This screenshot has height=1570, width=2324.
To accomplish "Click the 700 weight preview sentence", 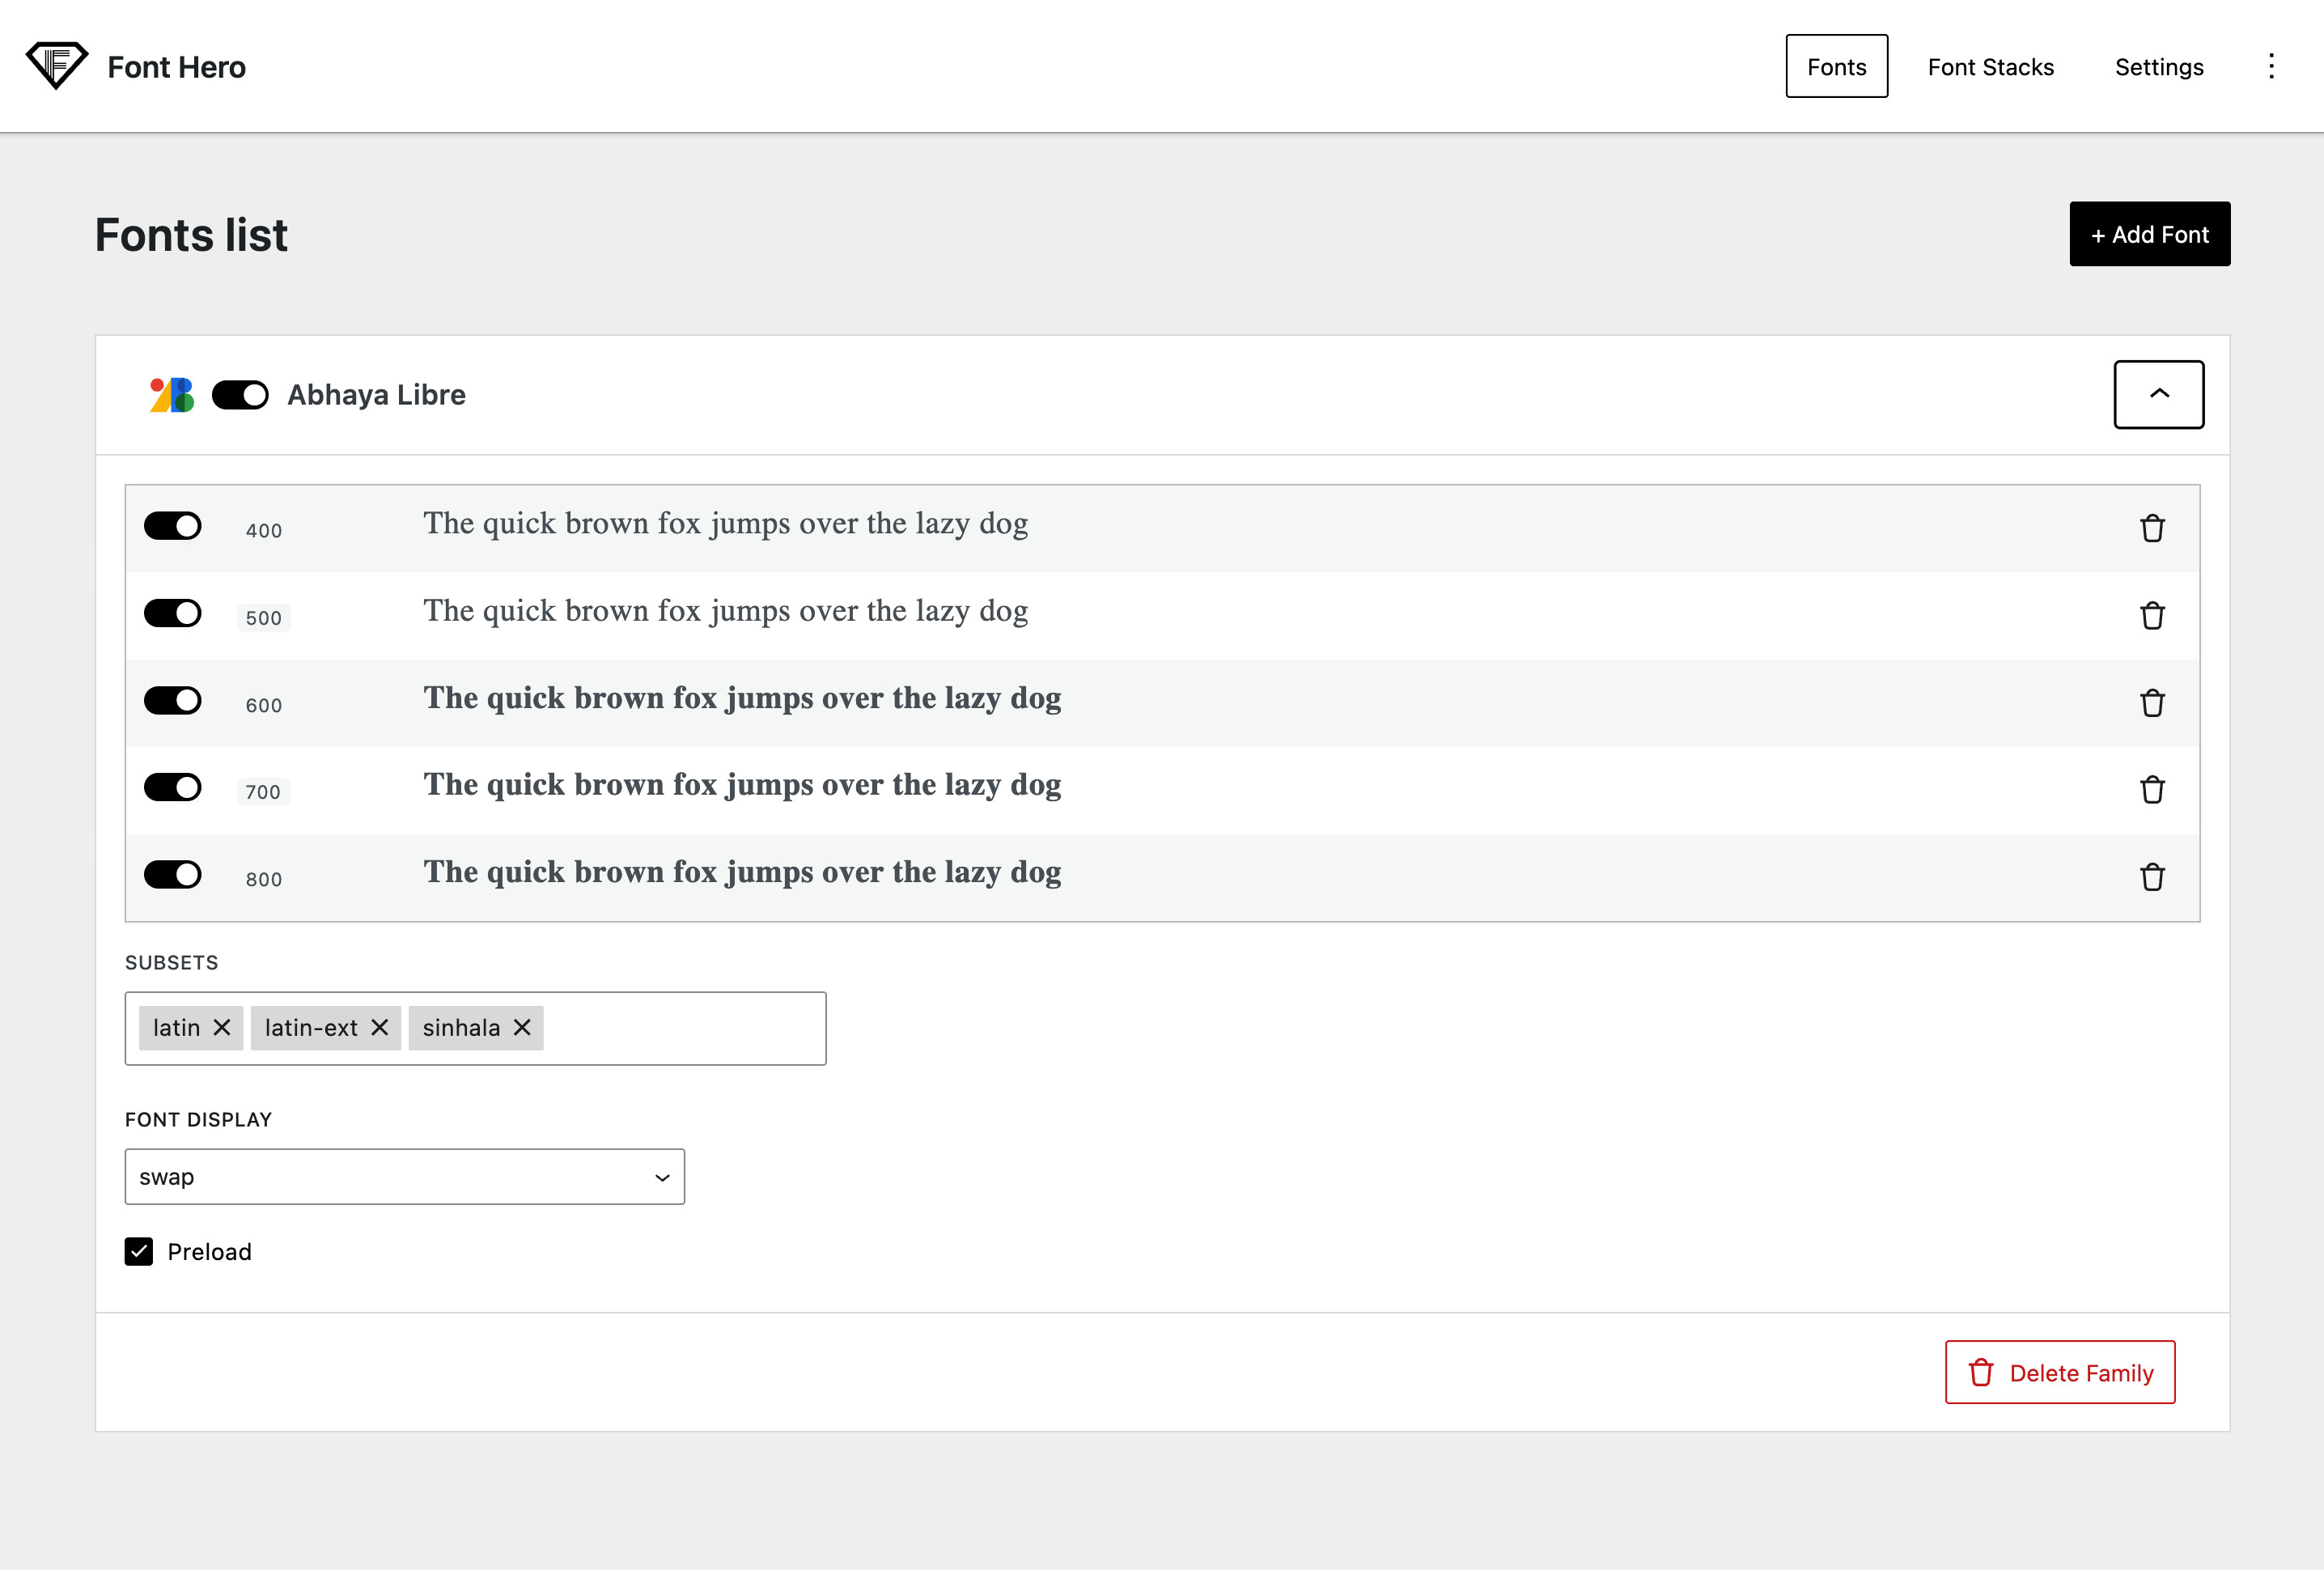I will (x=743, y=785).
